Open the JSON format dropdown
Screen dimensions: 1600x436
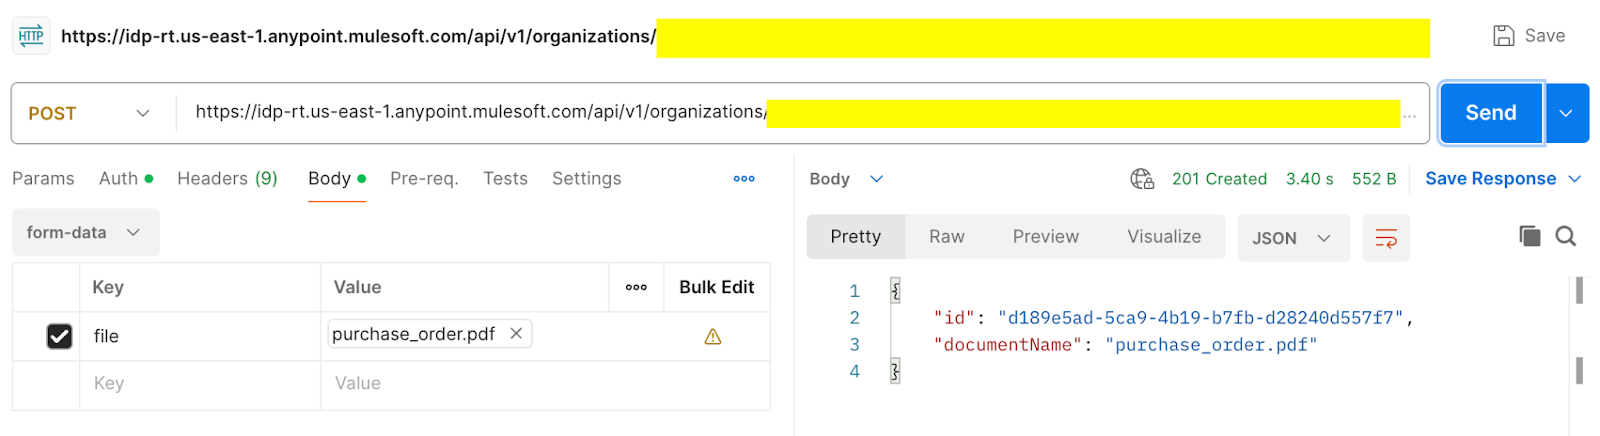1293,238
